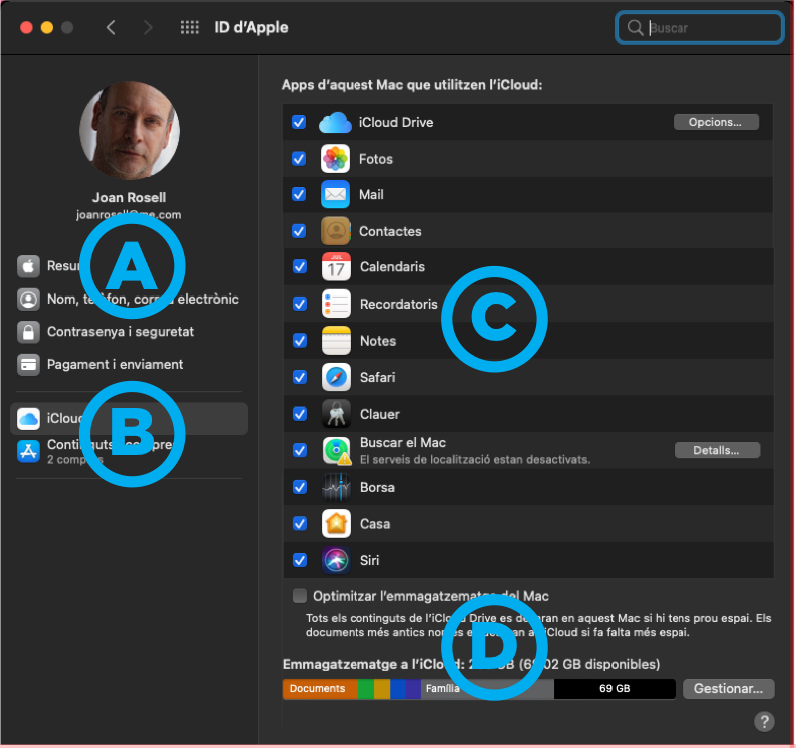Click the Família segment in storage bar
796x748 pixels.
486,689
